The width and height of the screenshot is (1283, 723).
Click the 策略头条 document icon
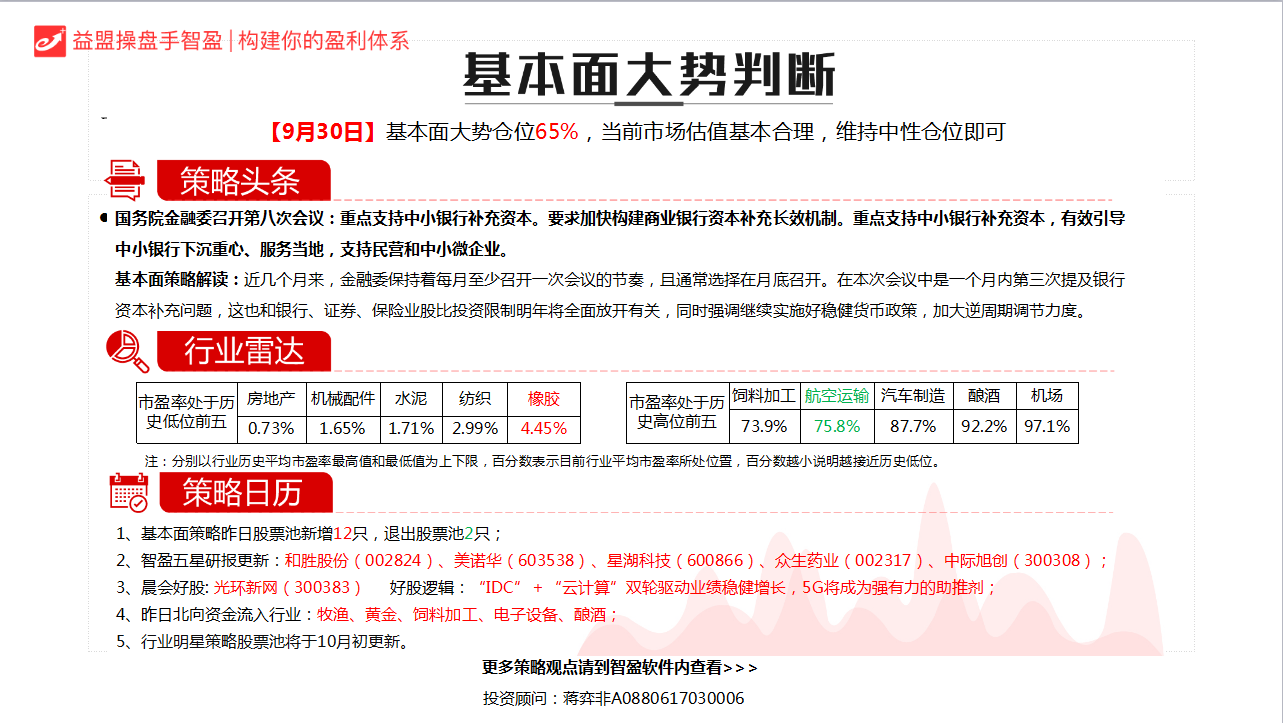(x=125, y=180)
